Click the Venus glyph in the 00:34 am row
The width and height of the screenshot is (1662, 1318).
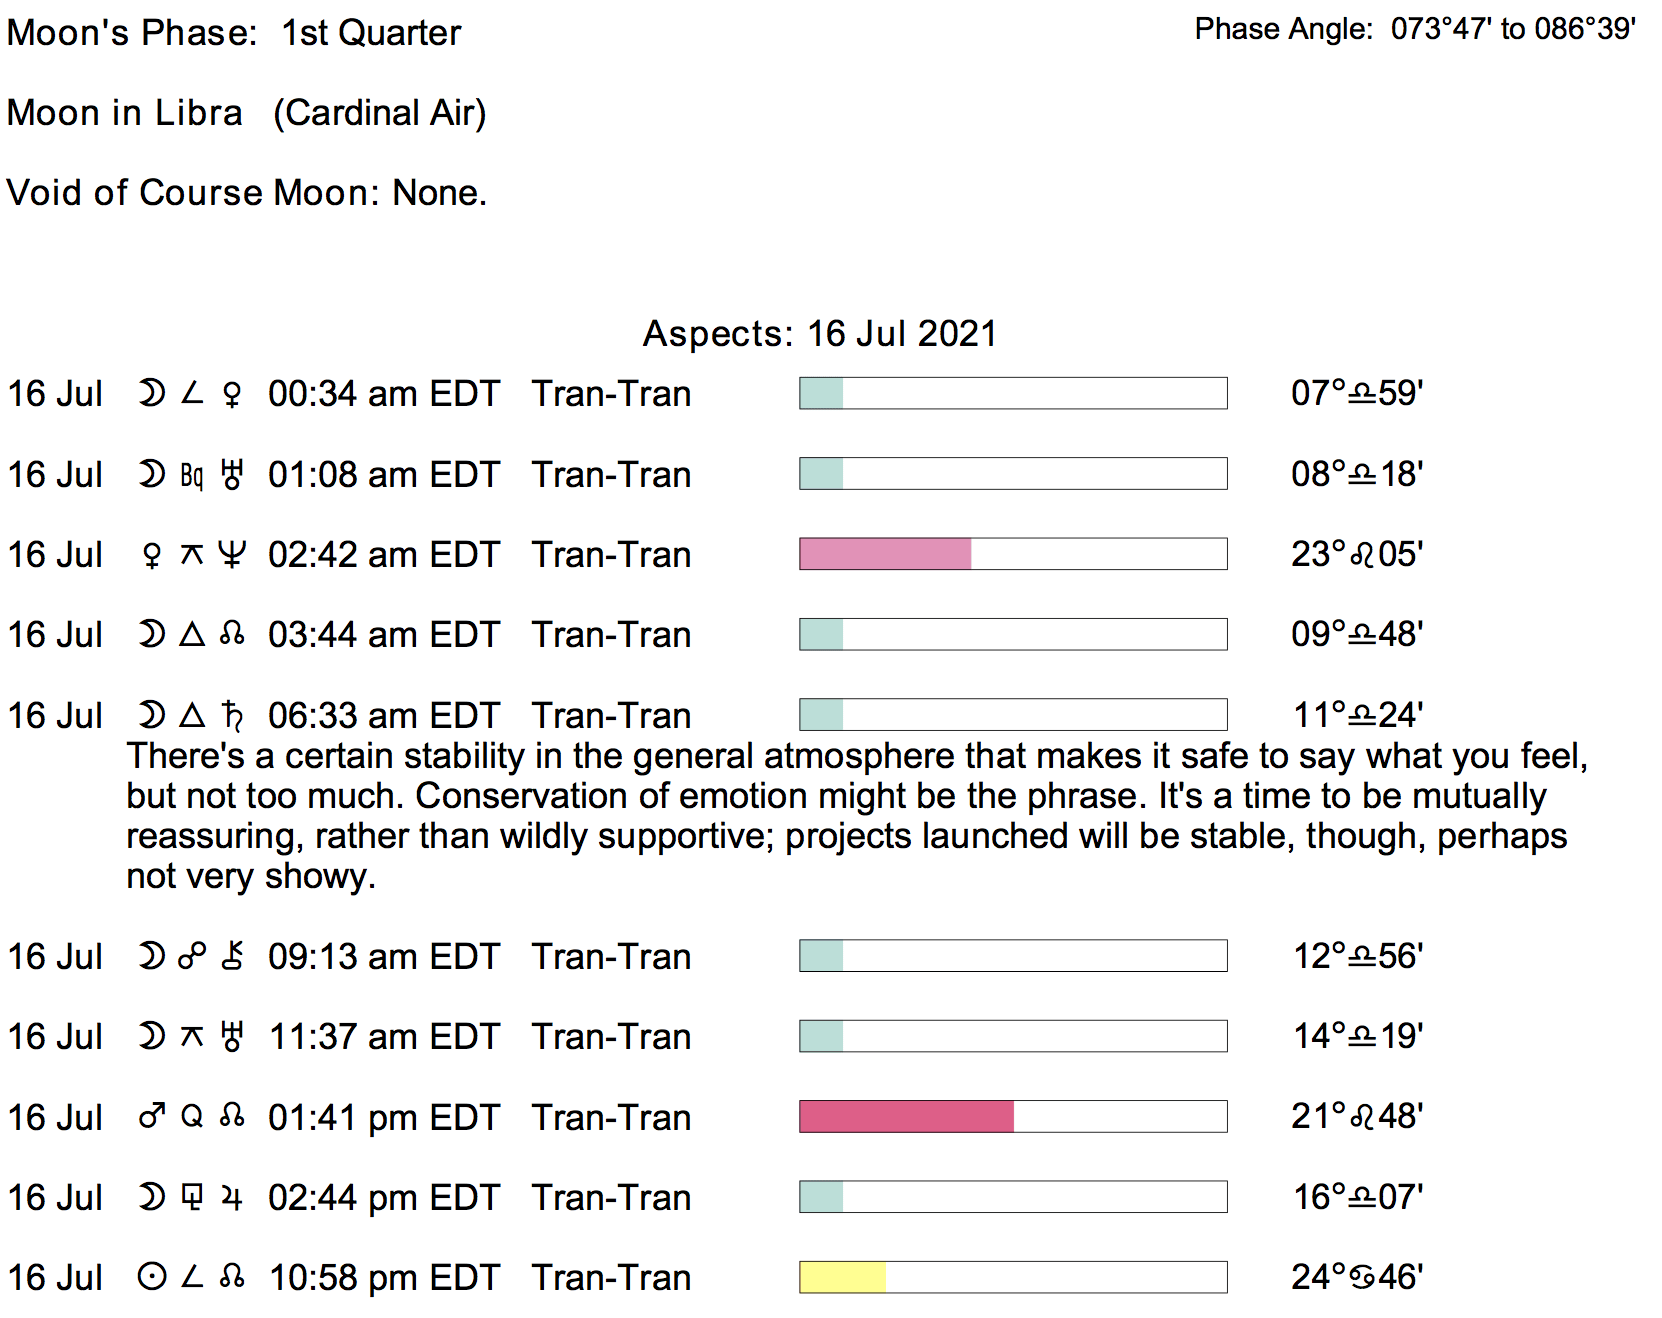(232, 394)
